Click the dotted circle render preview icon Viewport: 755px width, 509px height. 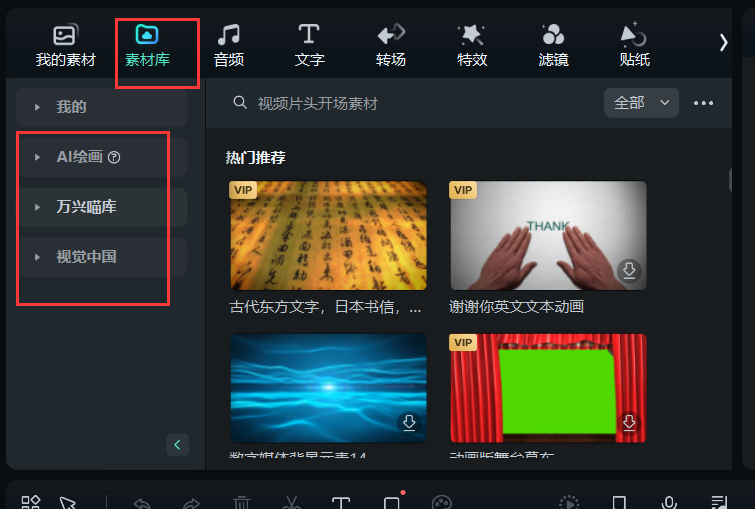(569, 502)
